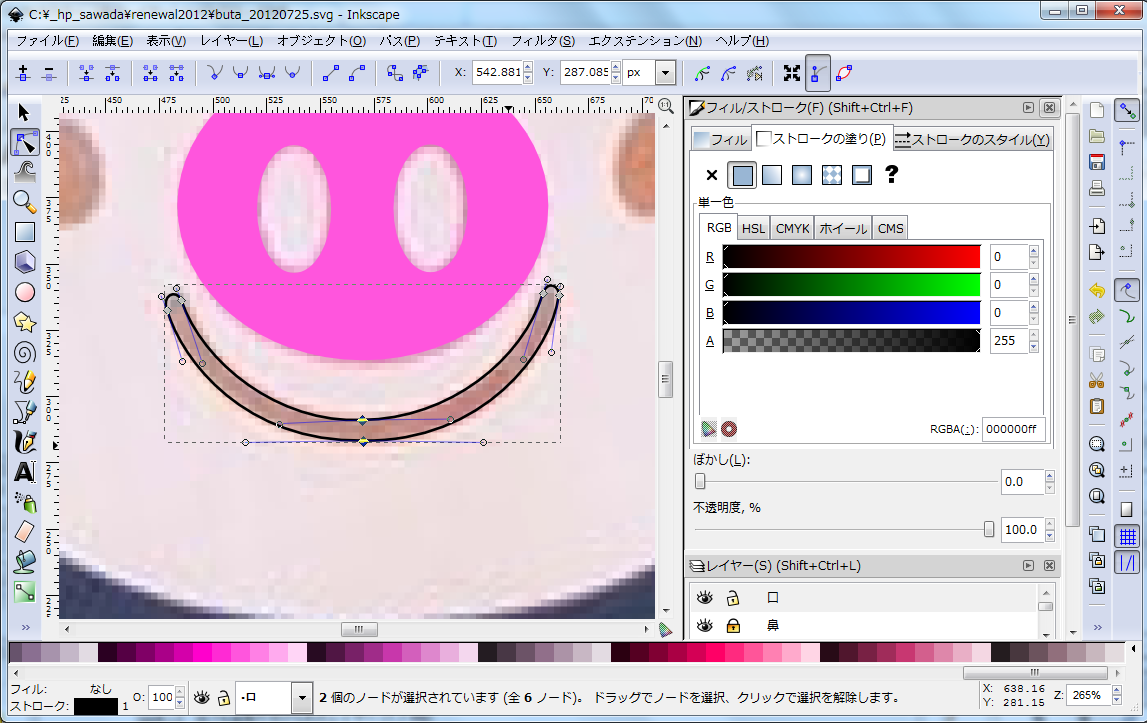Click the Undo arrow in right toolbar
This screenshot has width=1147, height=723.
[1097, 290]
